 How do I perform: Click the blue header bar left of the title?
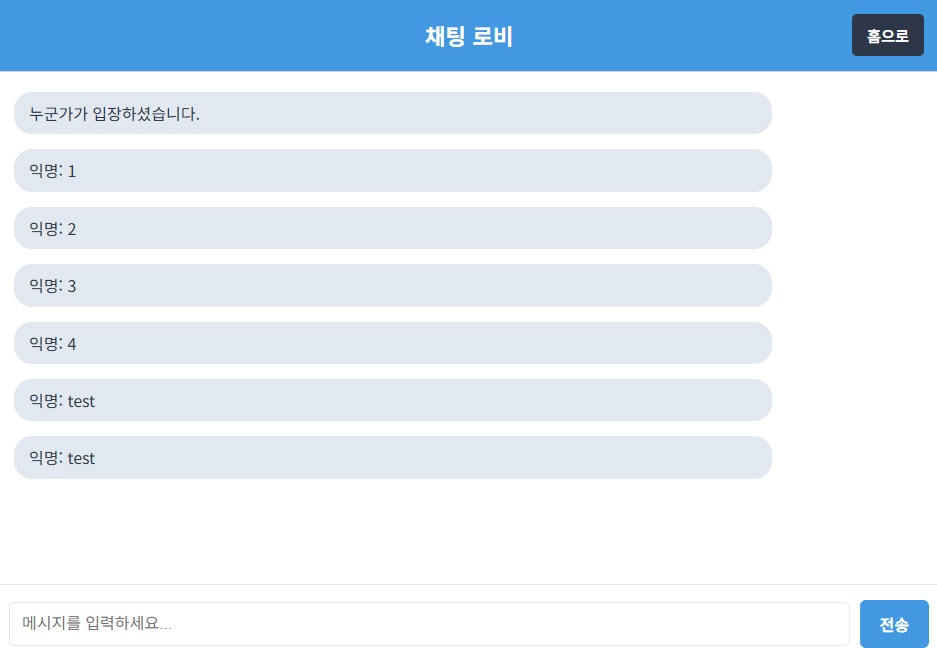pos(209,35)
